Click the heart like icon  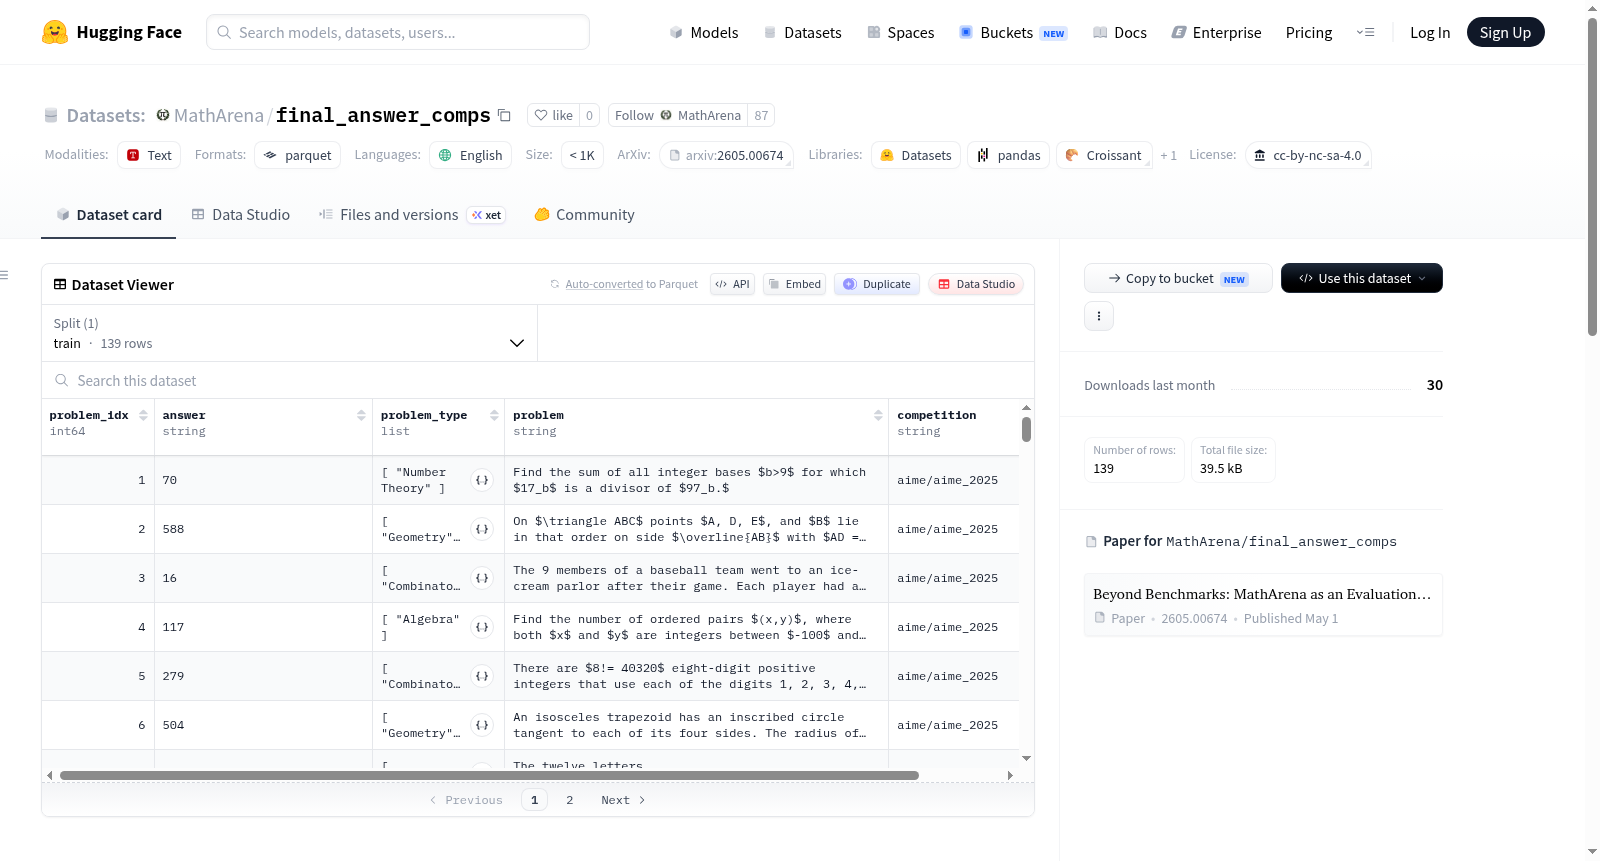pyautogui.click(x=541, y=115)
